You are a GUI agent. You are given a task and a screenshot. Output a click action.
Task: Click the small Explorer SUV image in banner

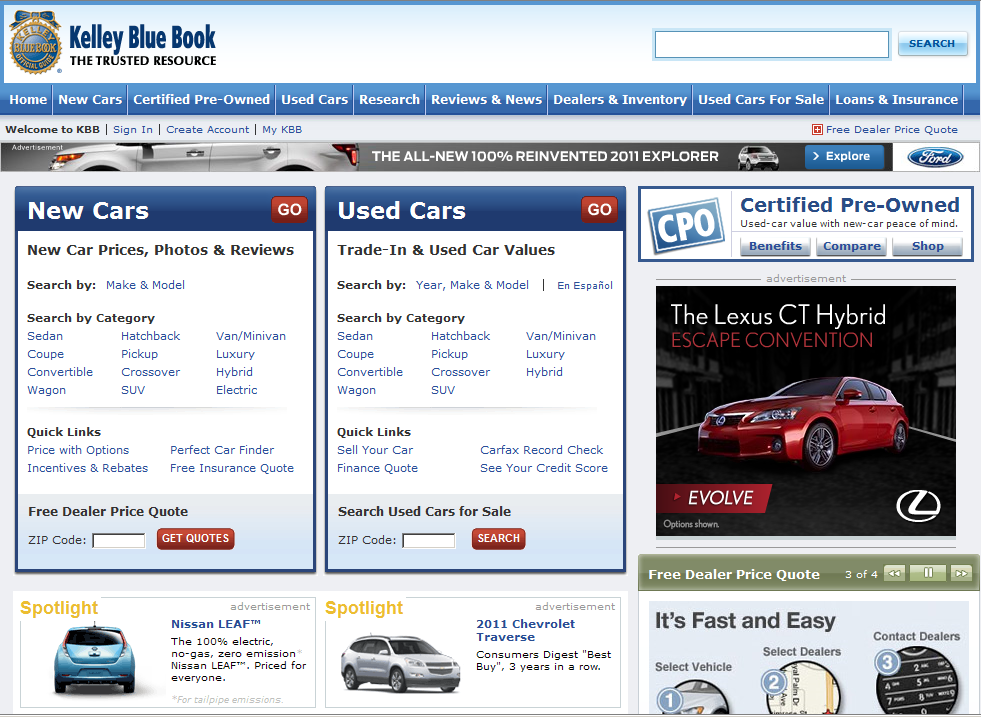click(x=758, y=158)
